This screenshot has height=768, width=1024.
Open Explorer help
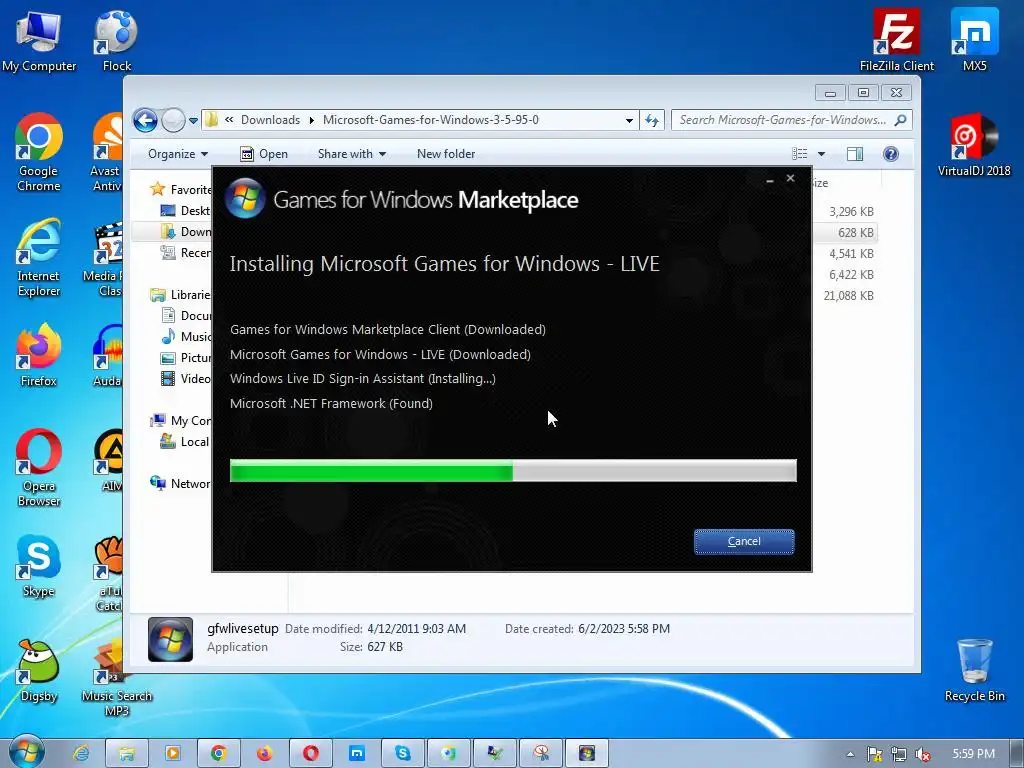(890, 154)
